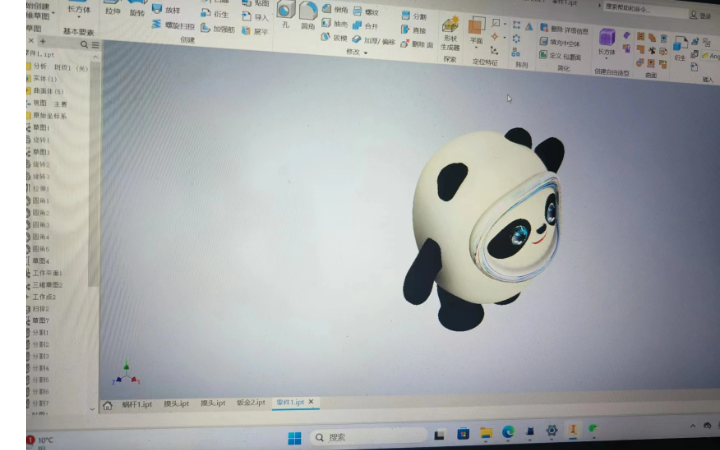Click the 填充中空体 fill voids tool
The image size is (720, 450).
click(560, 42)
